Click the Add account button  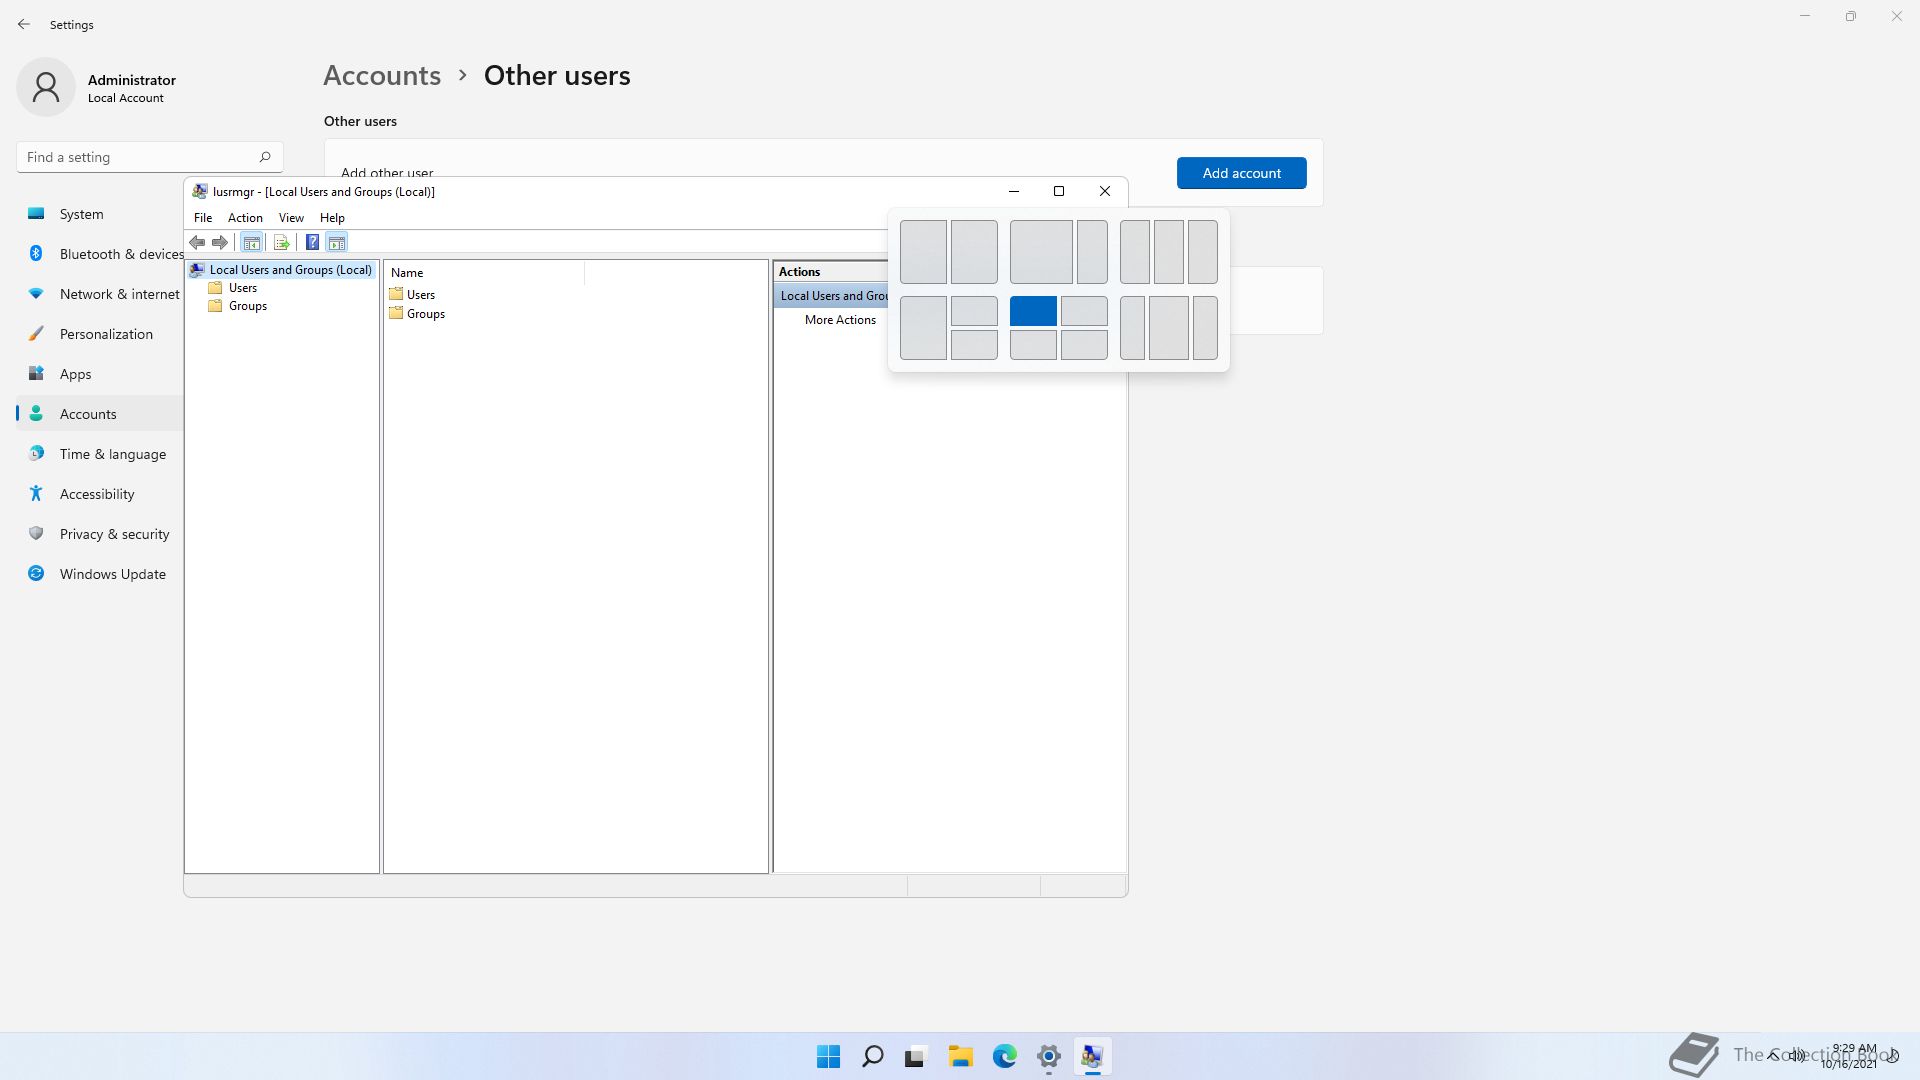(1241, 173)
